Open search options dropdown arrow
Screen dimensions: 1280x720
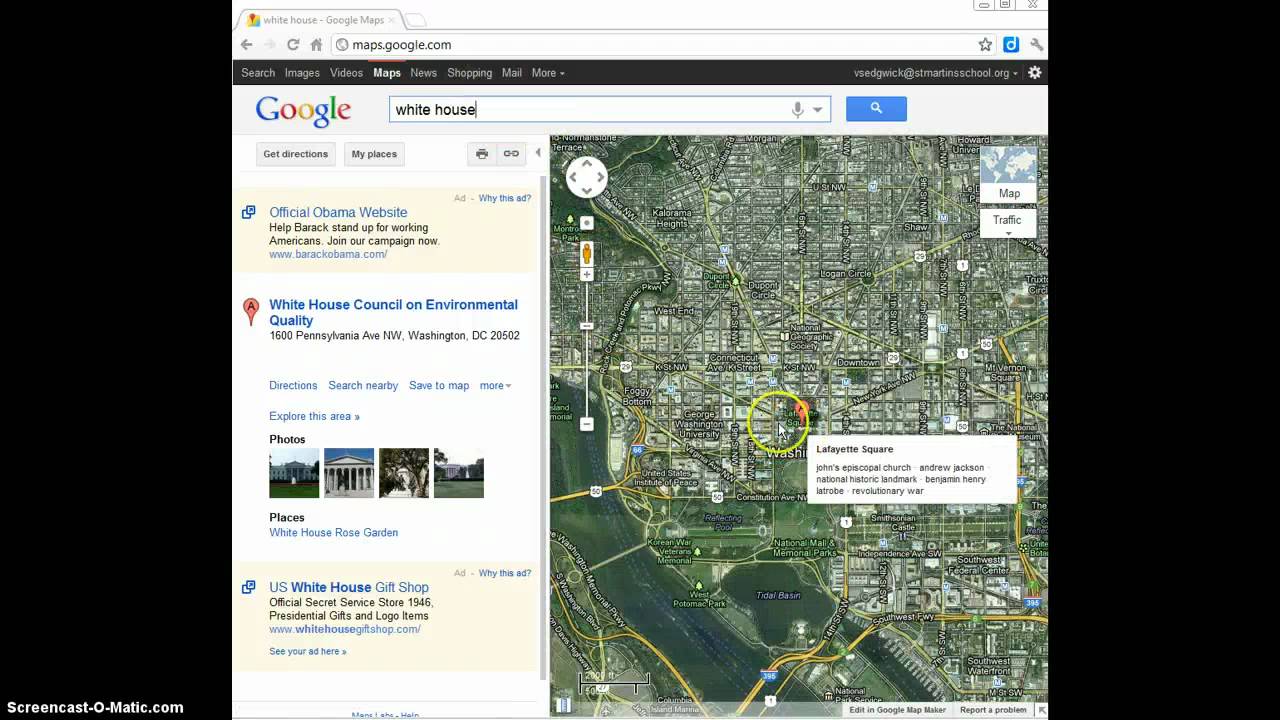[818, 110]
